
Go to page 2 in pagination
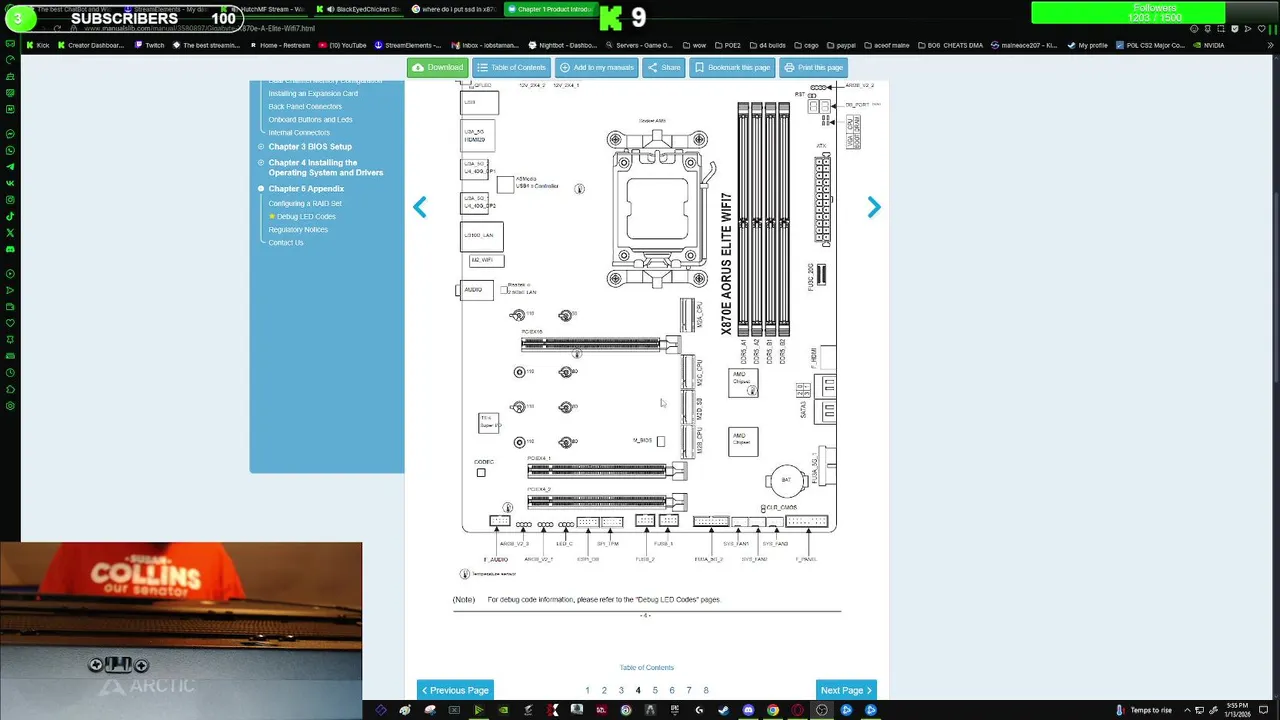(x=604, y=690)
